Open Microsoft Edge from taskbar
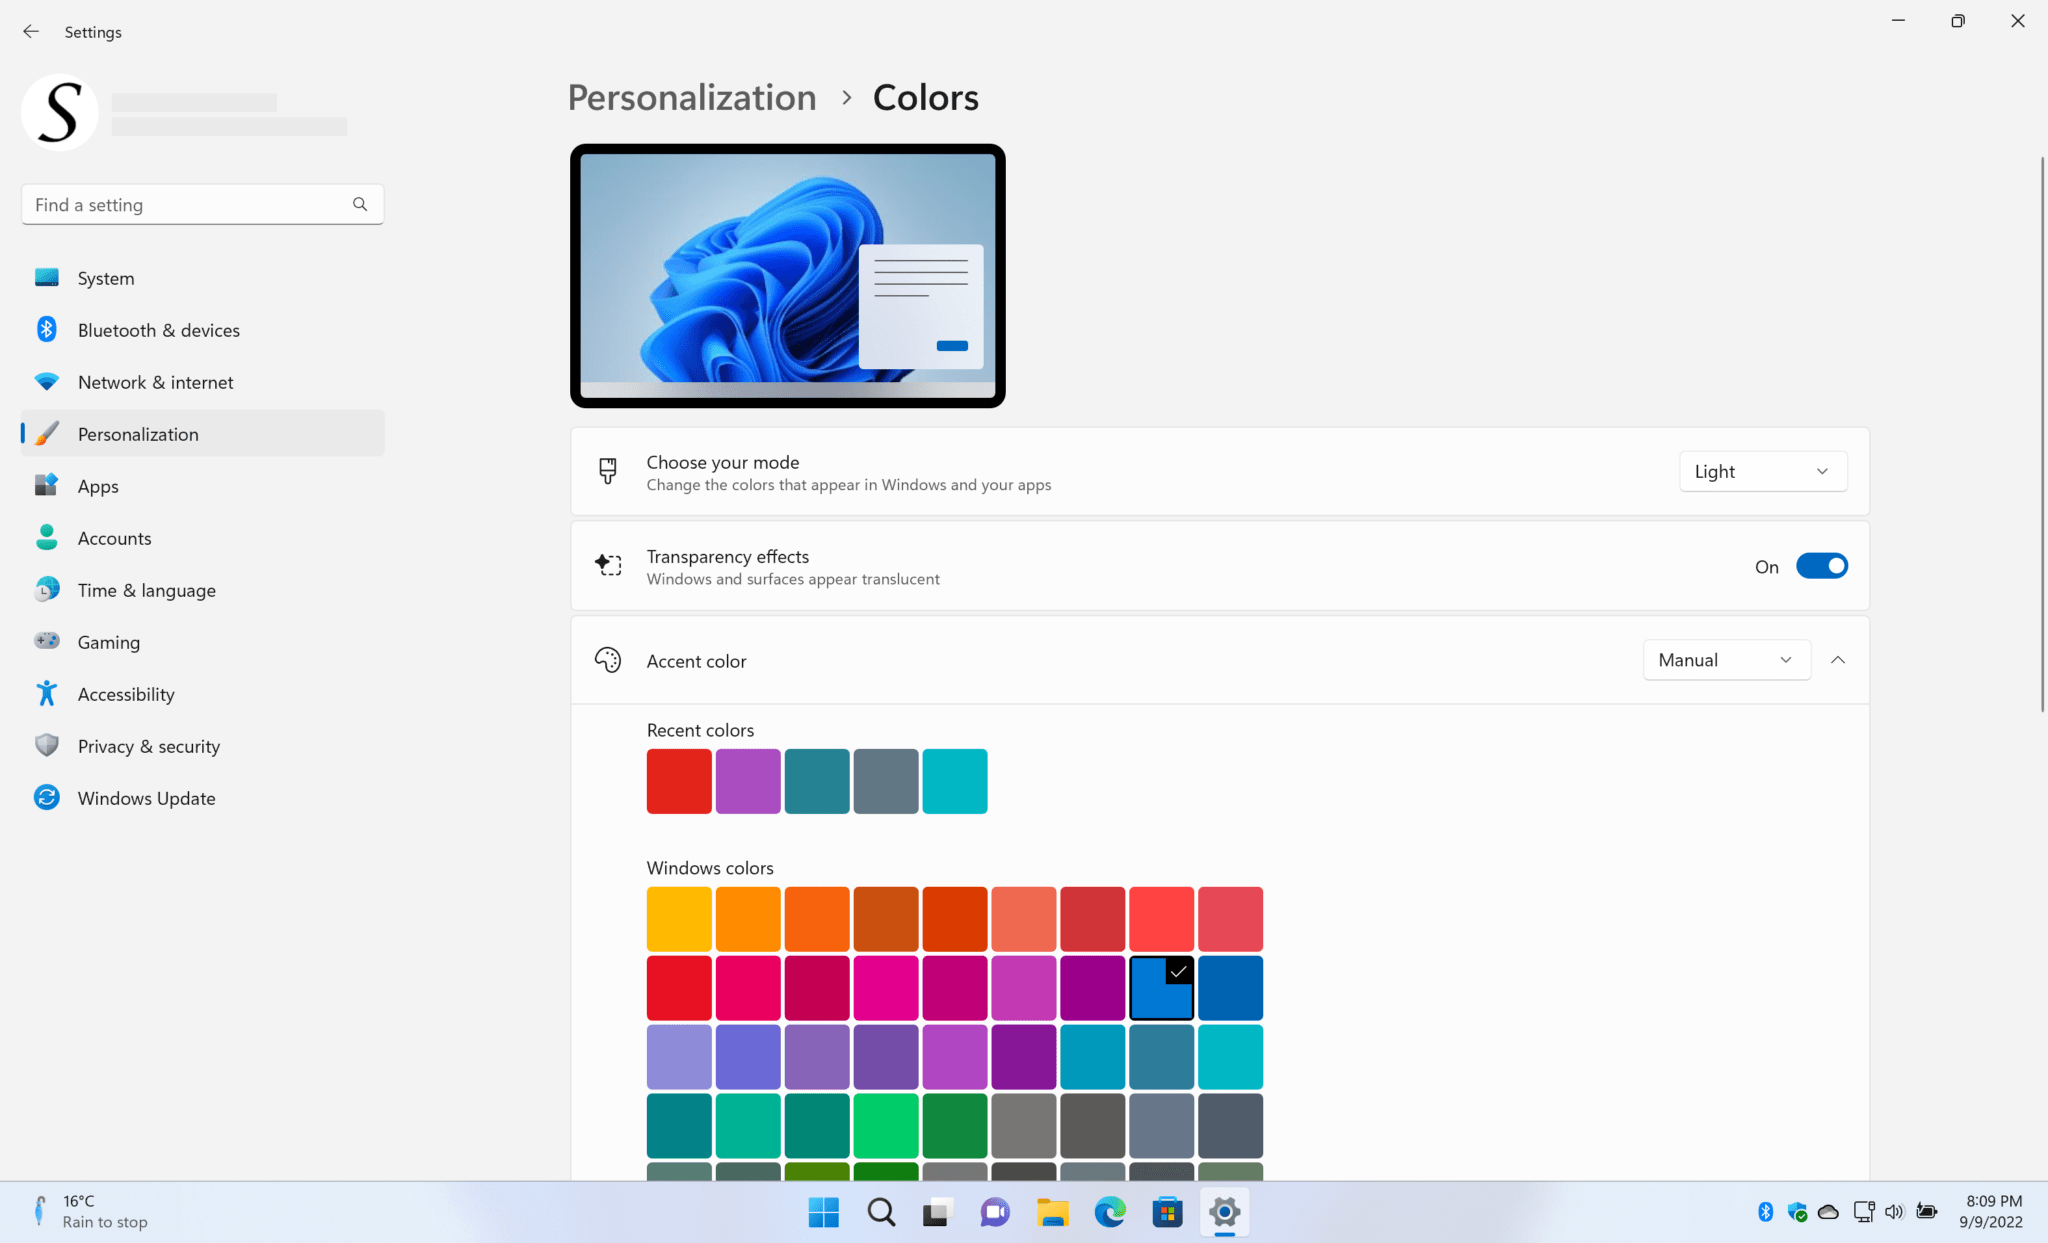Viewport: 2048px width, 1243px height. coord(1109,1212)
